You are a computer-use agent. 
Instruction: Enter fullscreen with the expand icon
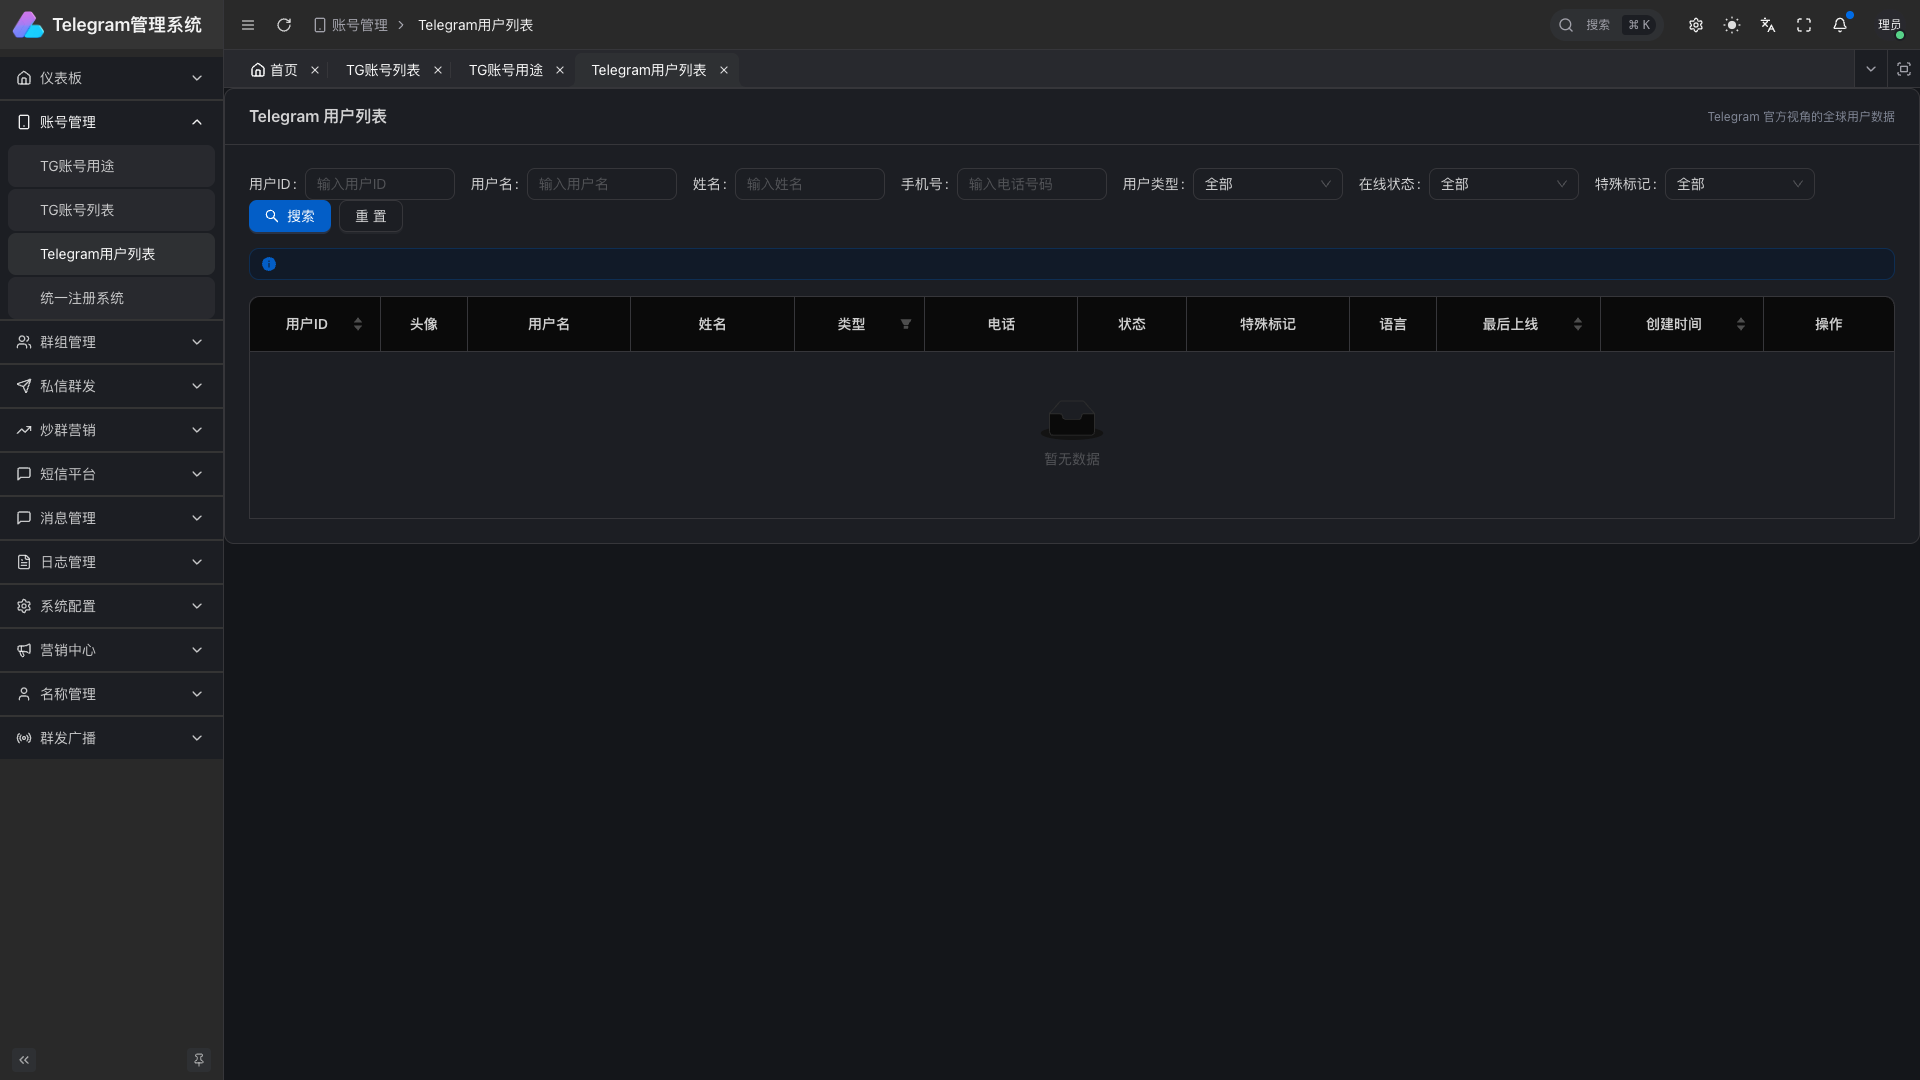pos(1804,25)
